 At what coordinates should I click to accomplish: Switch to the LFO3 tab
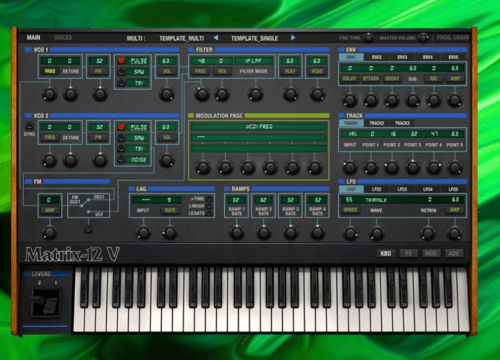point(402,189)
